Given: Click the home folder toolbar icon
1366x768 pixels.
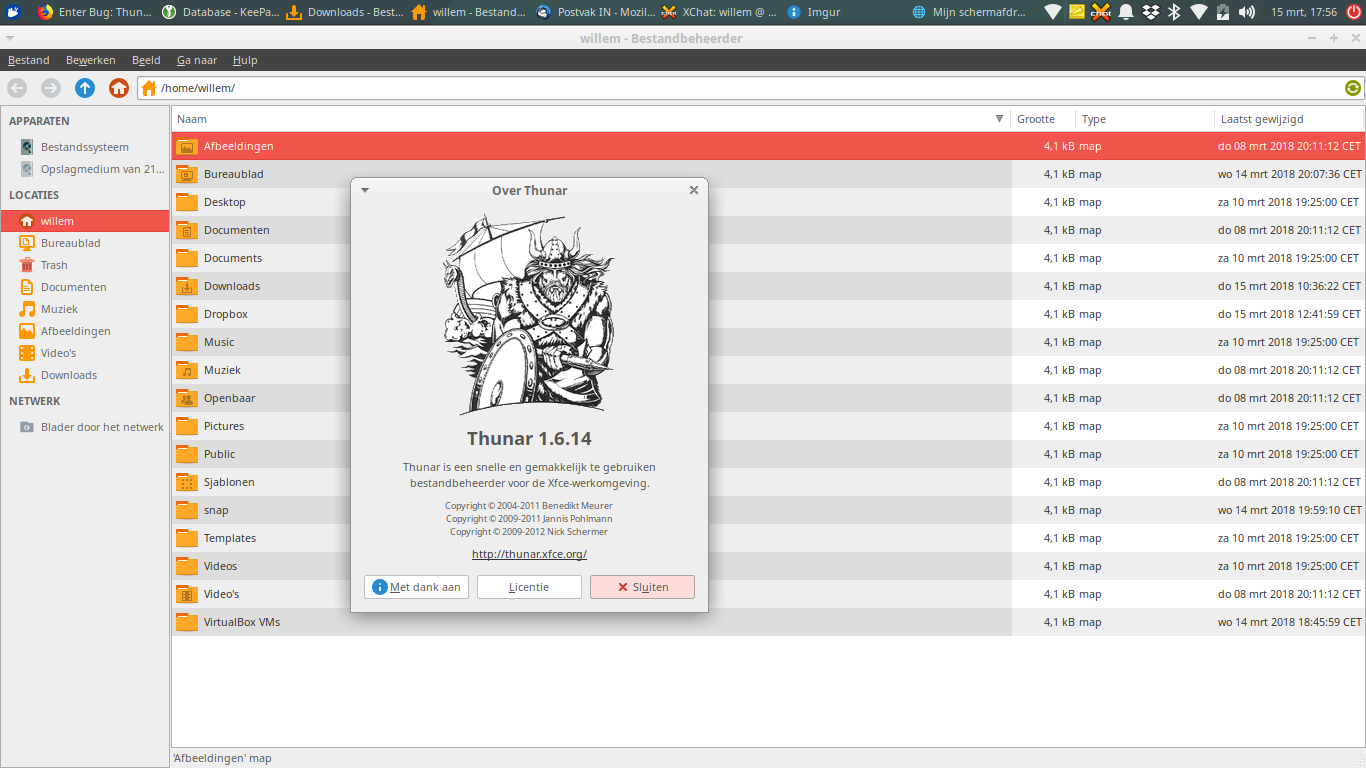Looking at the screenshot, I should tap(119, 88).
